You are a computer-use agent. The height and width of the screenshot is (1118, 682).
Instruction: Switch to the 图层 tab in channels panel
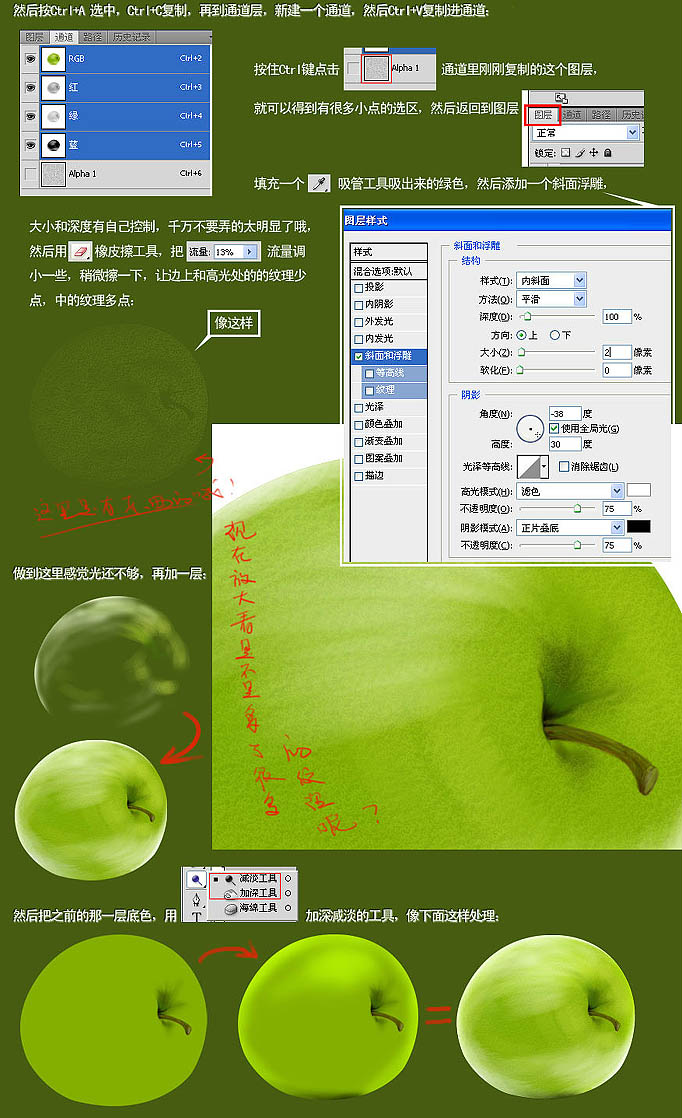(x=34, y=37)
